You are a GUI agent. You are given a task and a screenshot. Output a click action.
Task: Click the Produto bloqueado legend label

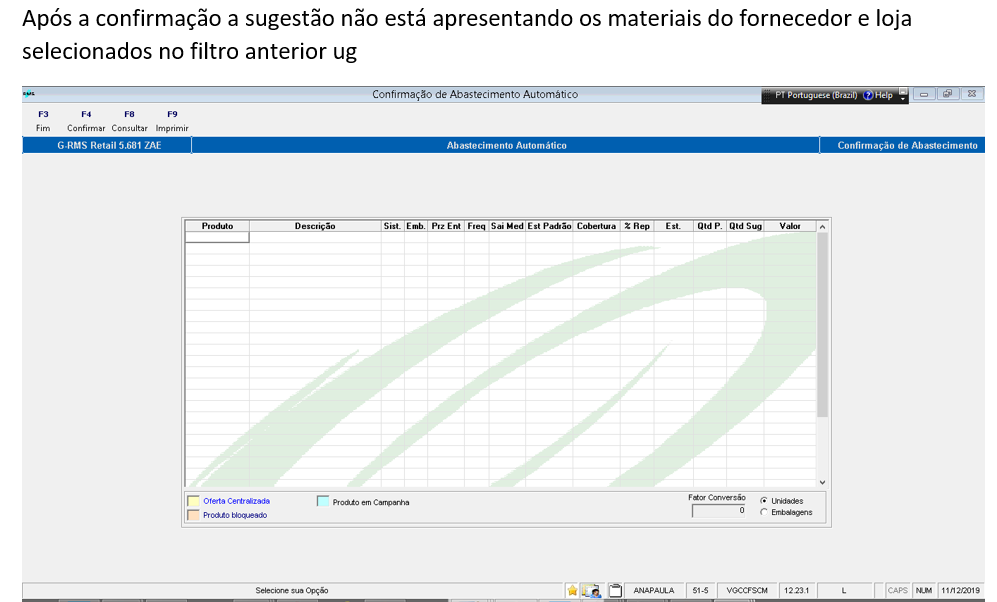click(x=235, y=516)
